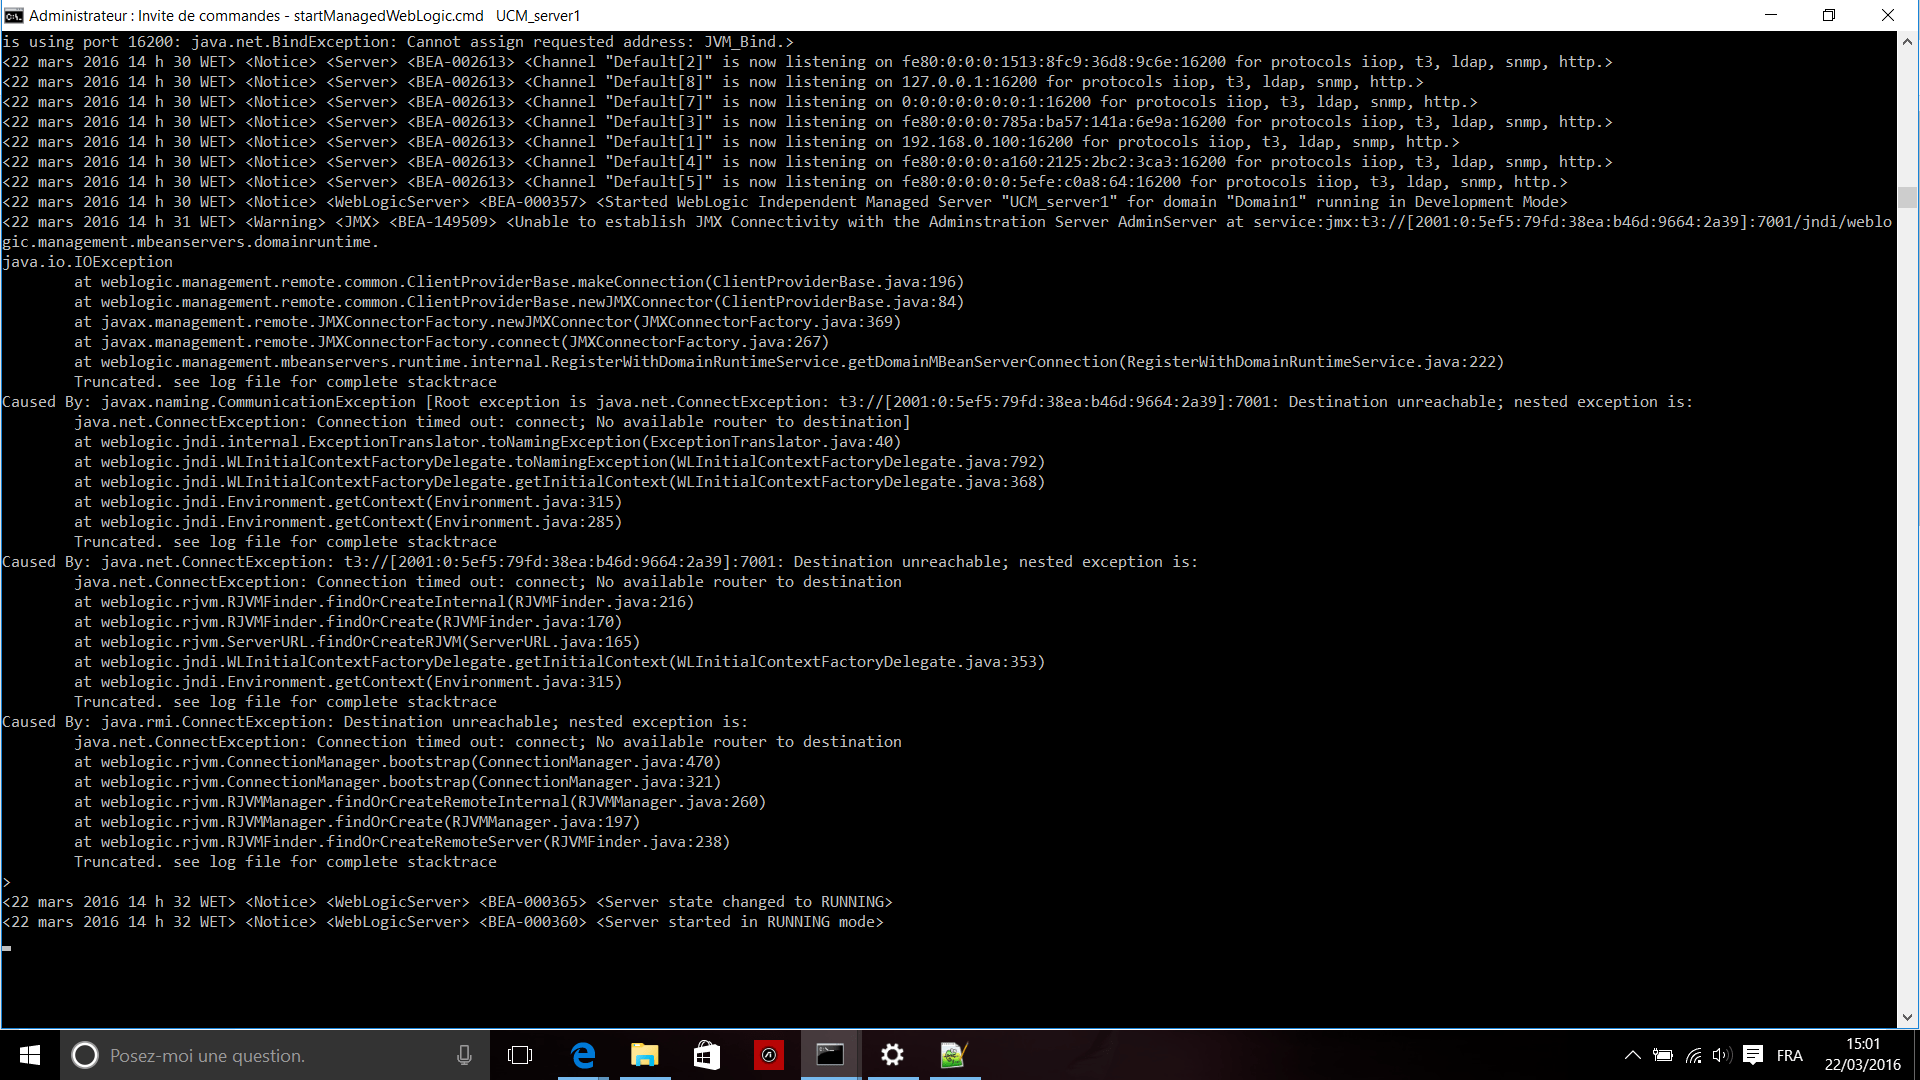Select the command prompt taskbar button
Image resolution: width=1920 pixels, height=1080 pixels.
tap(830, 1055)
